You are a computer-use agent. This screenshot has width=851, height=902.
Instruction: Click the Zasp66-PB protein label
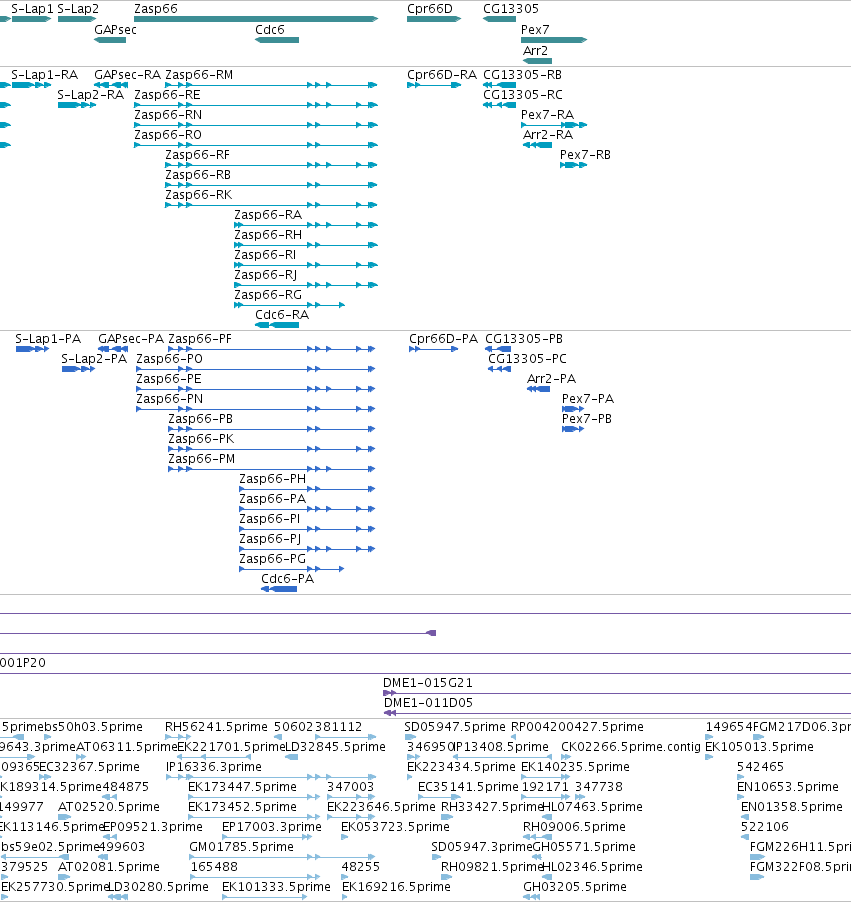[x=200, y=419]
